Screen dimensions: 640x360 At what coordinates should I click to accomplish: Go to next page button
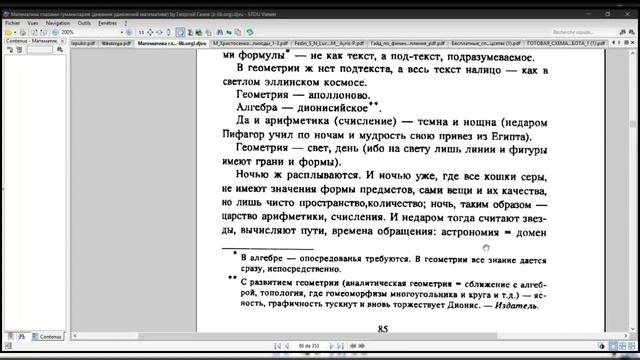pos(331,346)
